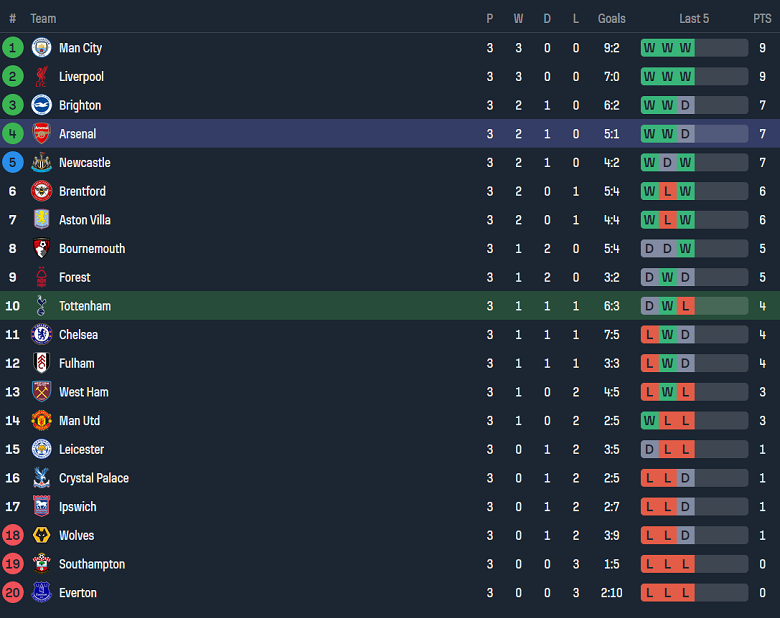The height and width of the screenshot is (618, 780).
Task: Click the Tottenham cockerel crest
Action: click(x=41, y=306)
